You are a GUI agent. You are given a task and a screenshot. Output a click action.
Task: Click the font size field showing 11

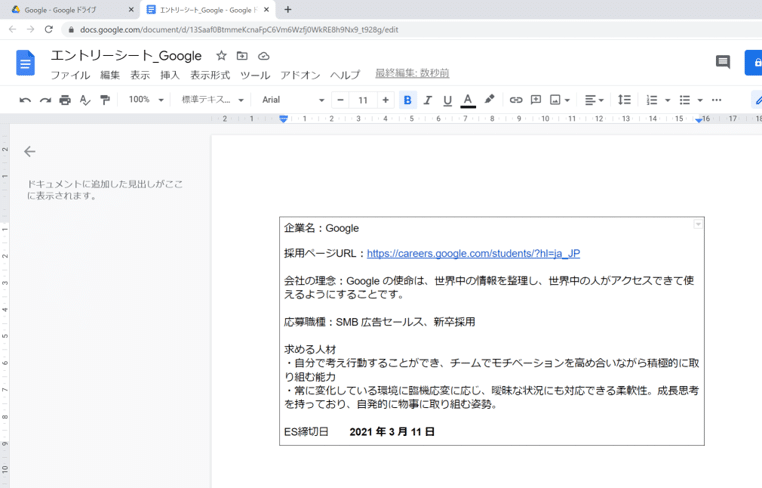(363, 100)
